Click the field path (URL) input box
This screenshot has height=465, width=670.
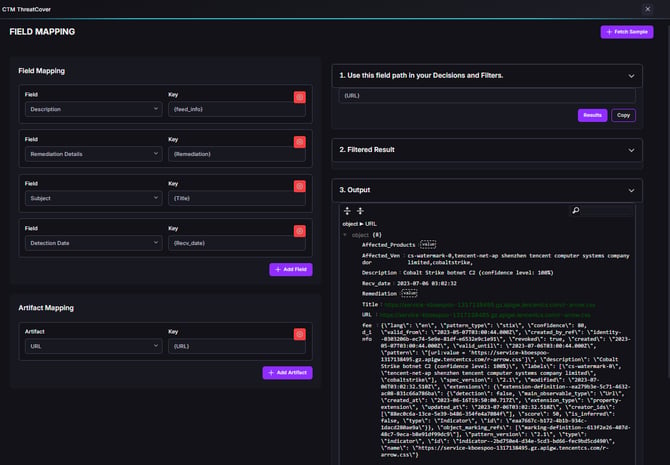click(487, 96)
